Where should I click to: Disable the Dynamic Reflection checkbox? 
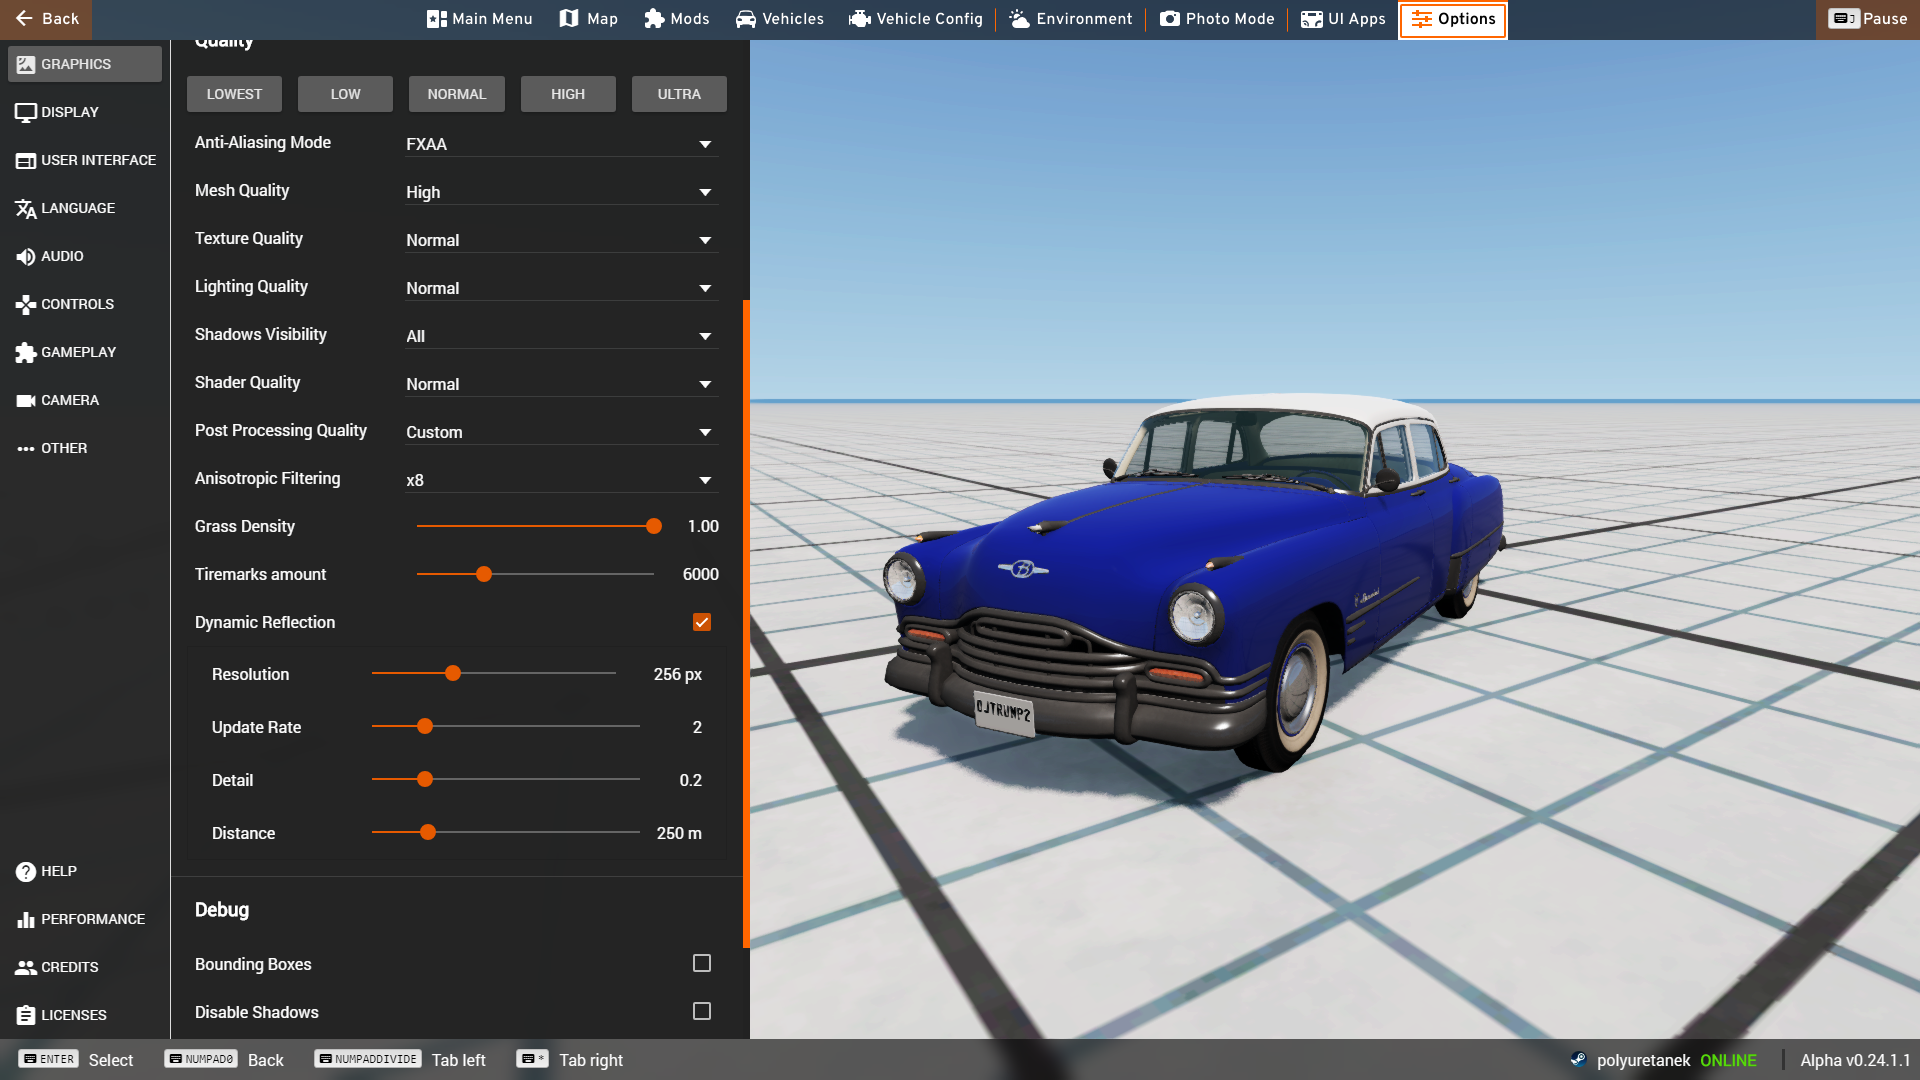tap(702, 622)
